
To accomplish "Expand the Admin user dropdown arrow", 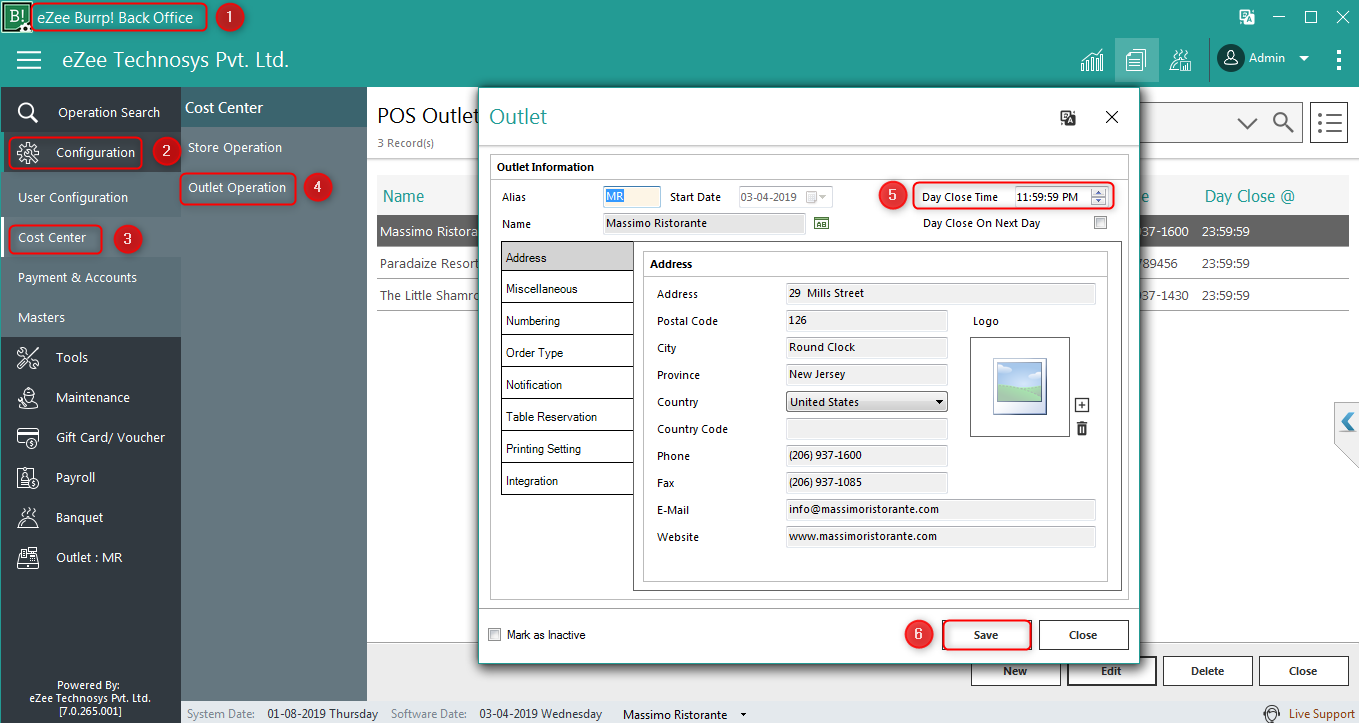I will pyautogui.click(x=1304, y=59).
